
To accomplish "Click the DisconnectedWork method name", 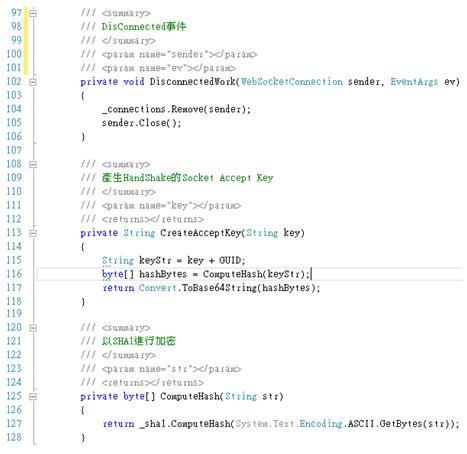I will pos(192,82).
